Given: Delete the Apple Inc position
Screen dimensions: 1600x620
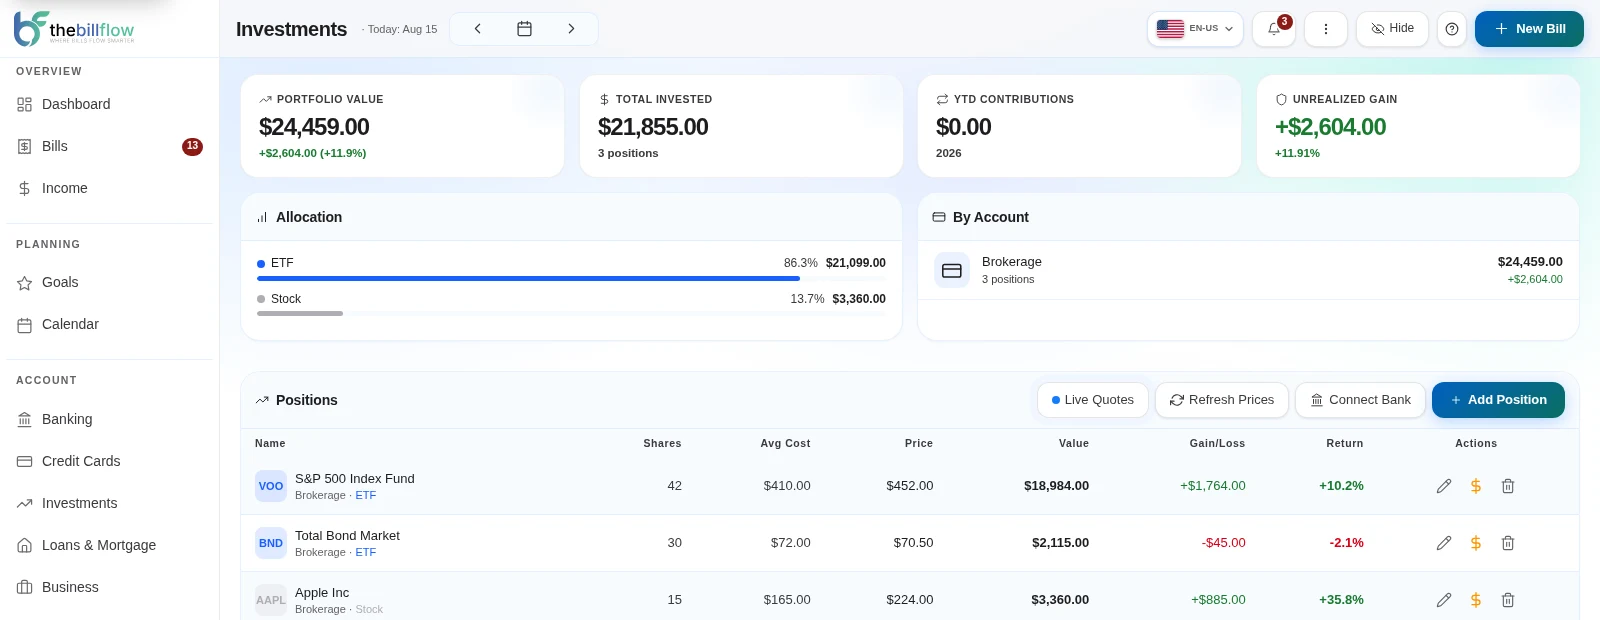Looking at the screenshot, I should point(1508,600).
